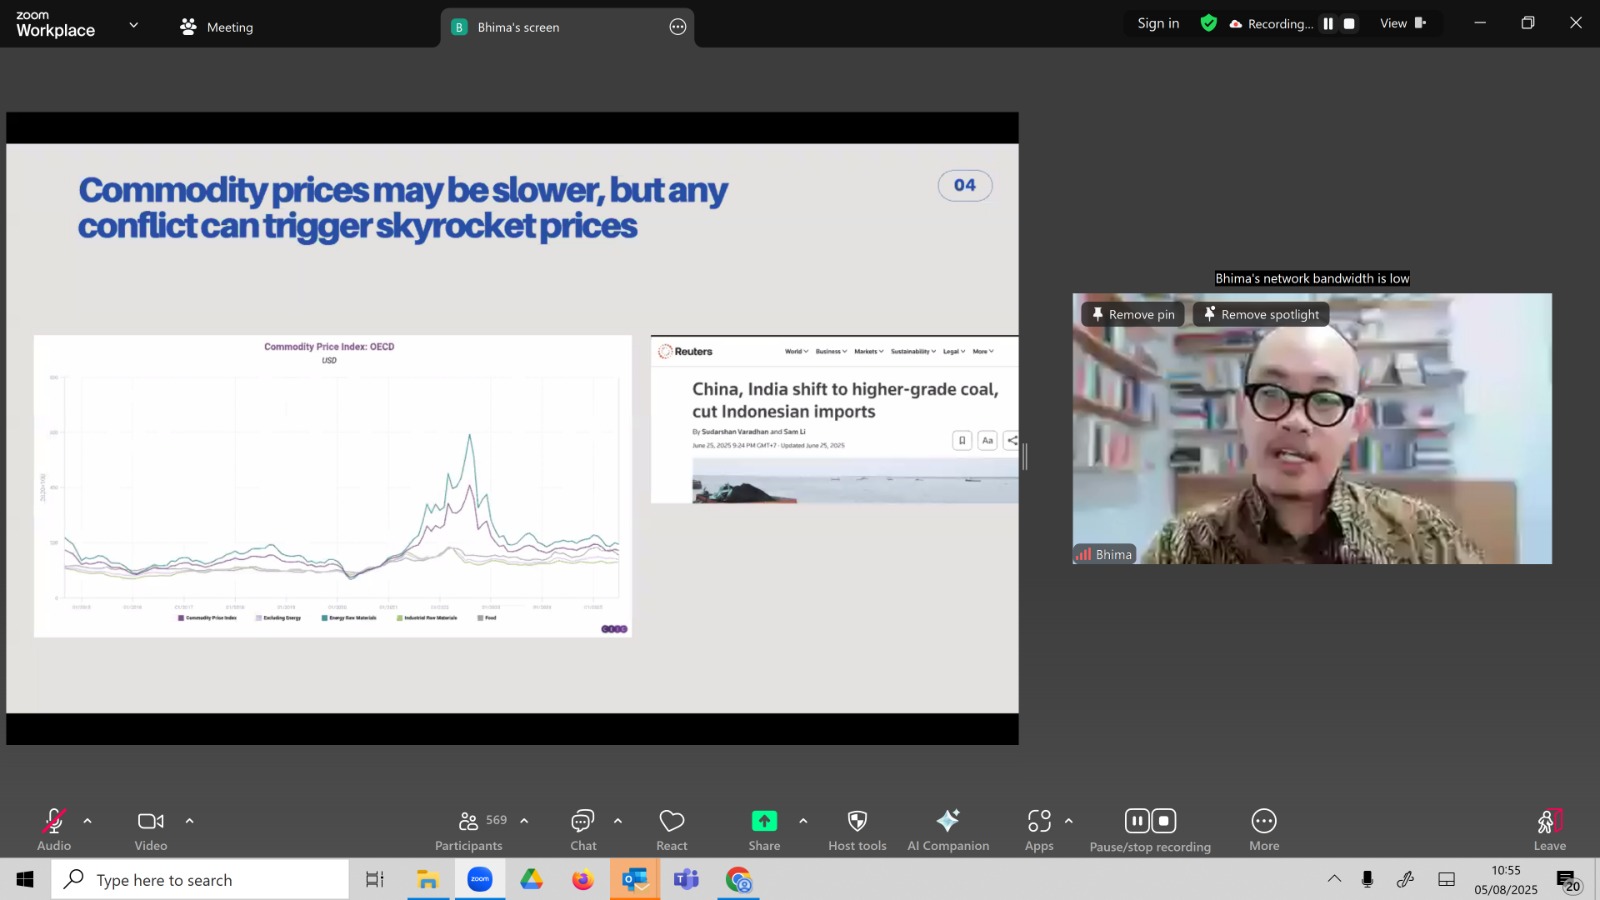Image resolution: width=1600 pixels, height=900 pixels.
Task: Expand the Video options arrow
Action: point(189,821)
